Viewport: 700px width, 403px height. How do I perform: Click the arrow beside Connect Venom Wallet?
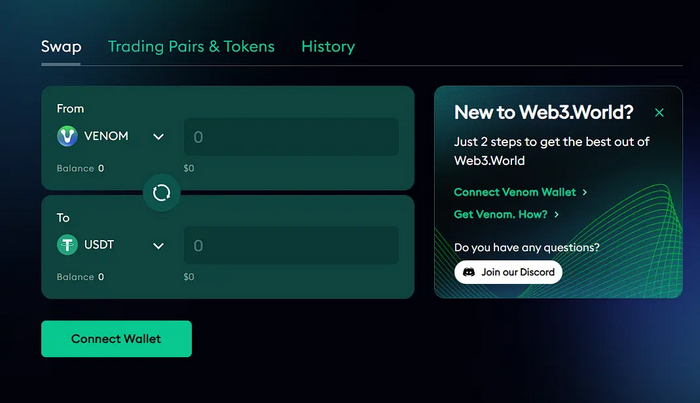585,192
